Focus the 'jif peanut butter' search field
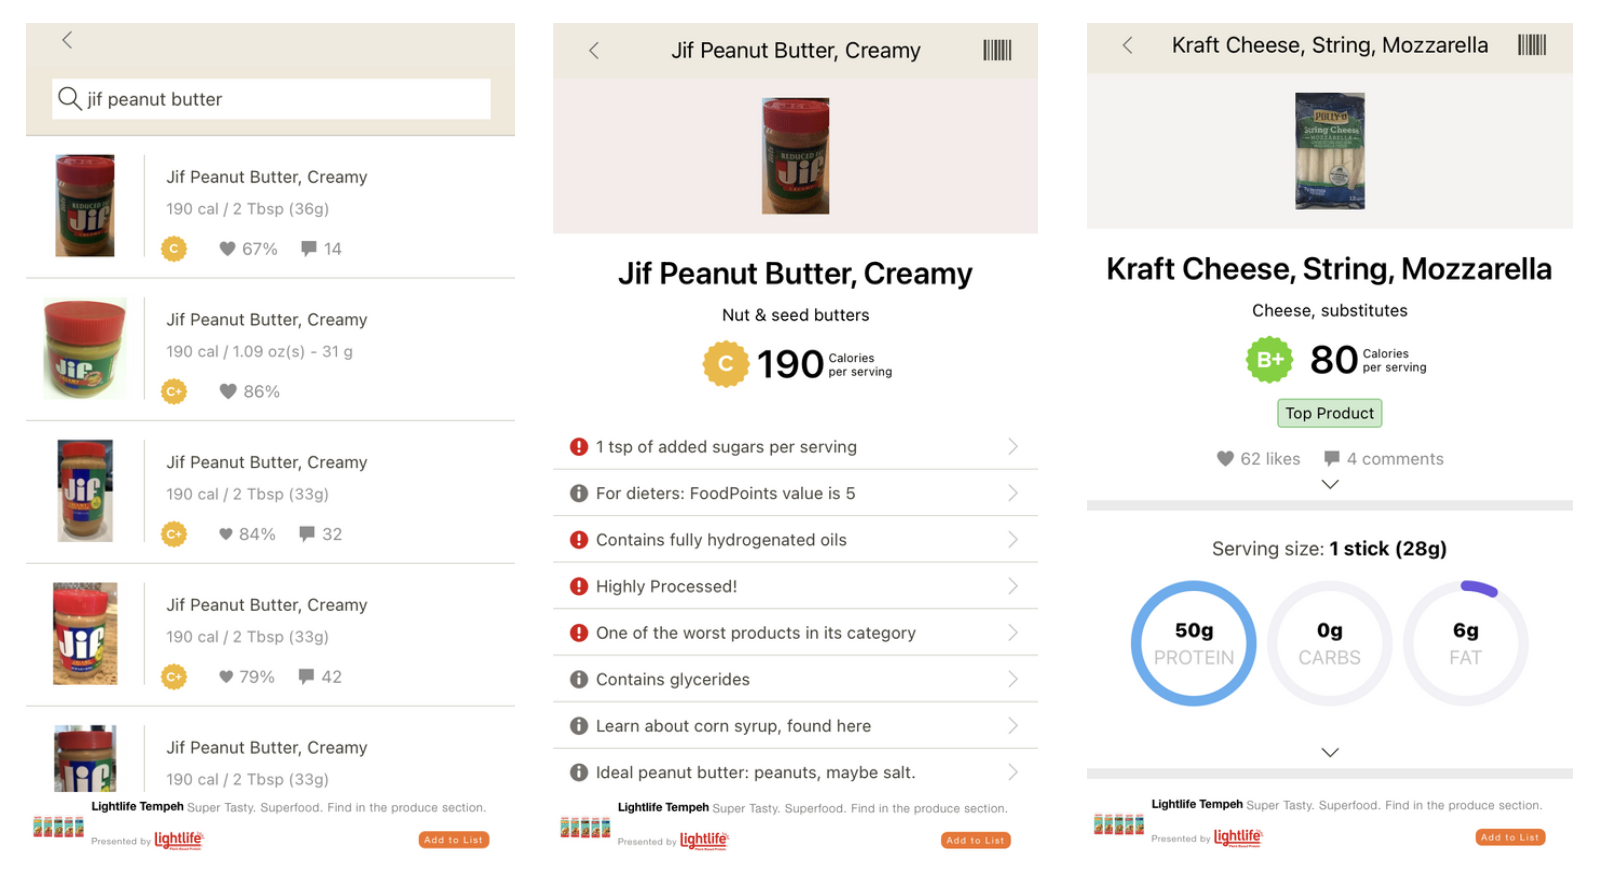This screenshot has height=892, width=1612. [271, 99]
